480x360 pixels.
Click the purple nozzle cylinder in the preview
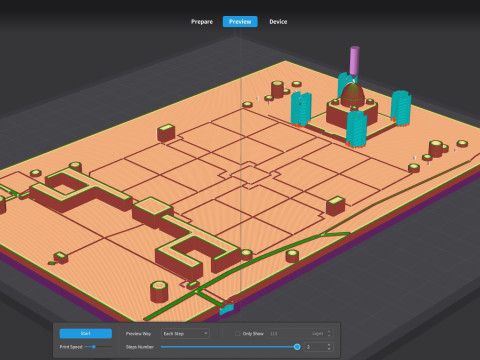355,60
